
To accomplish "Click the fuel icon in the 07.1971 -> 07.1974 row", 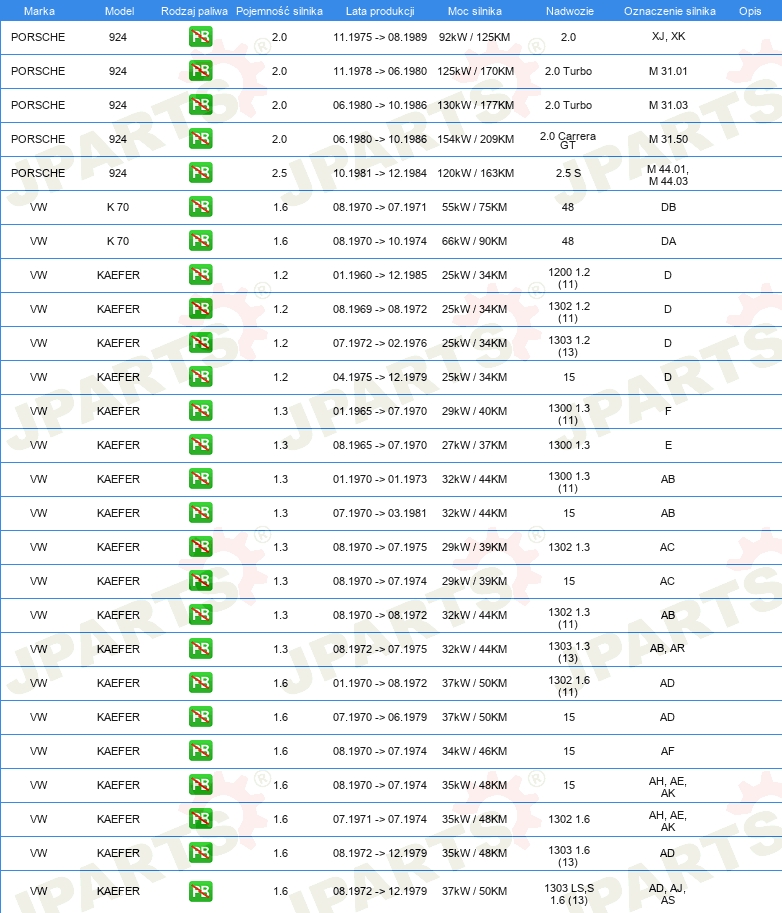I will click(x=200, y=819).
